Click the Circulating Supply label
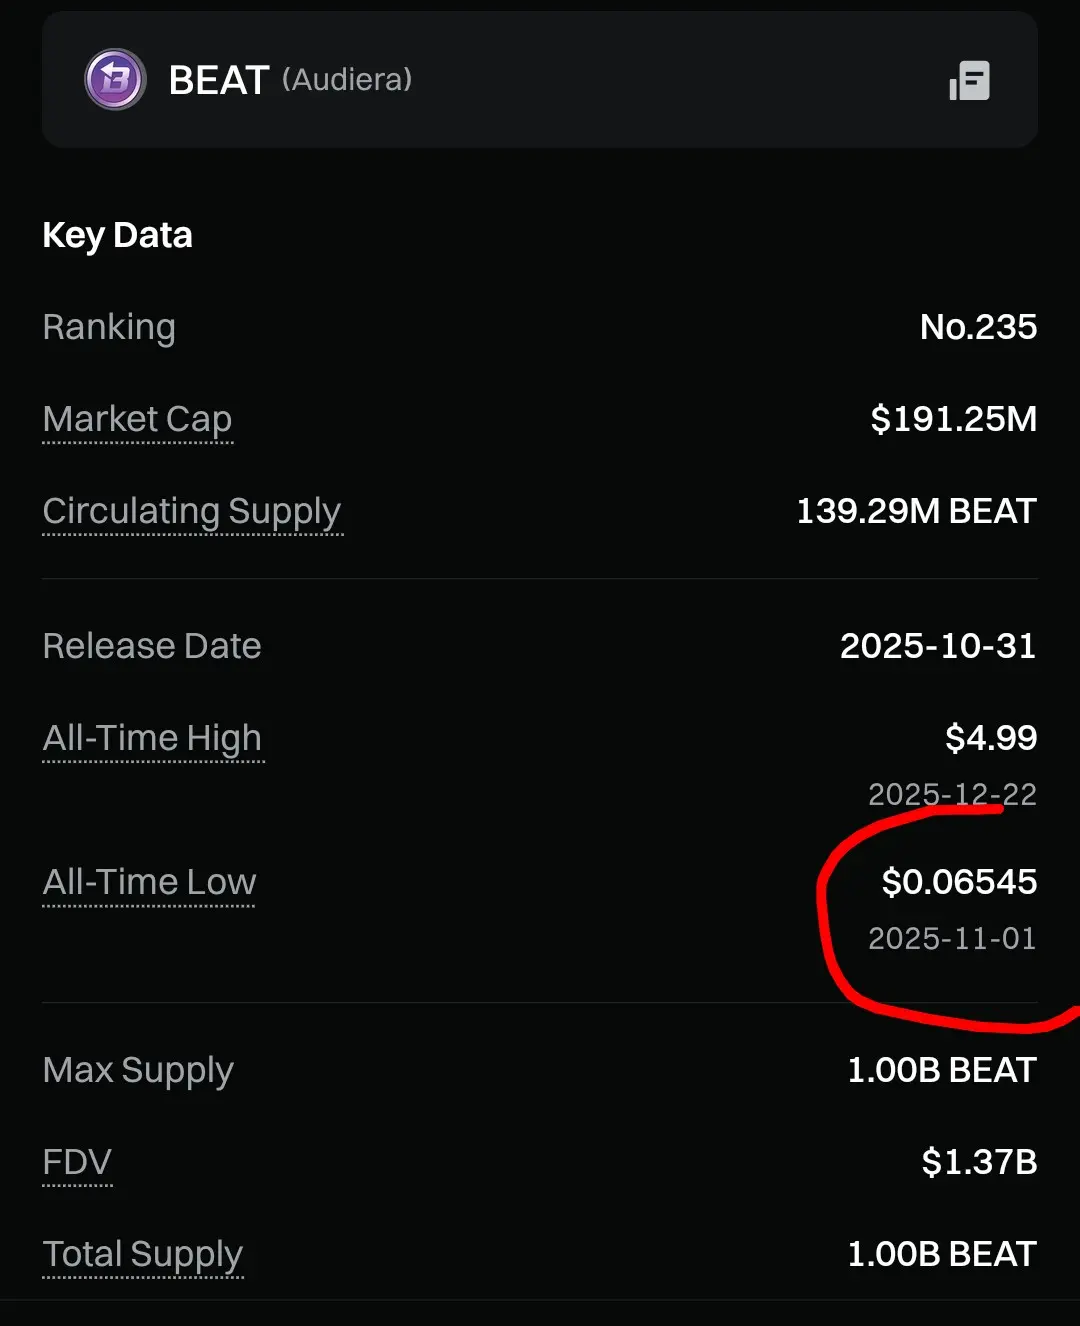Screen dimensions: 1080x1326 pyautogui.click(x=192, y=511)
